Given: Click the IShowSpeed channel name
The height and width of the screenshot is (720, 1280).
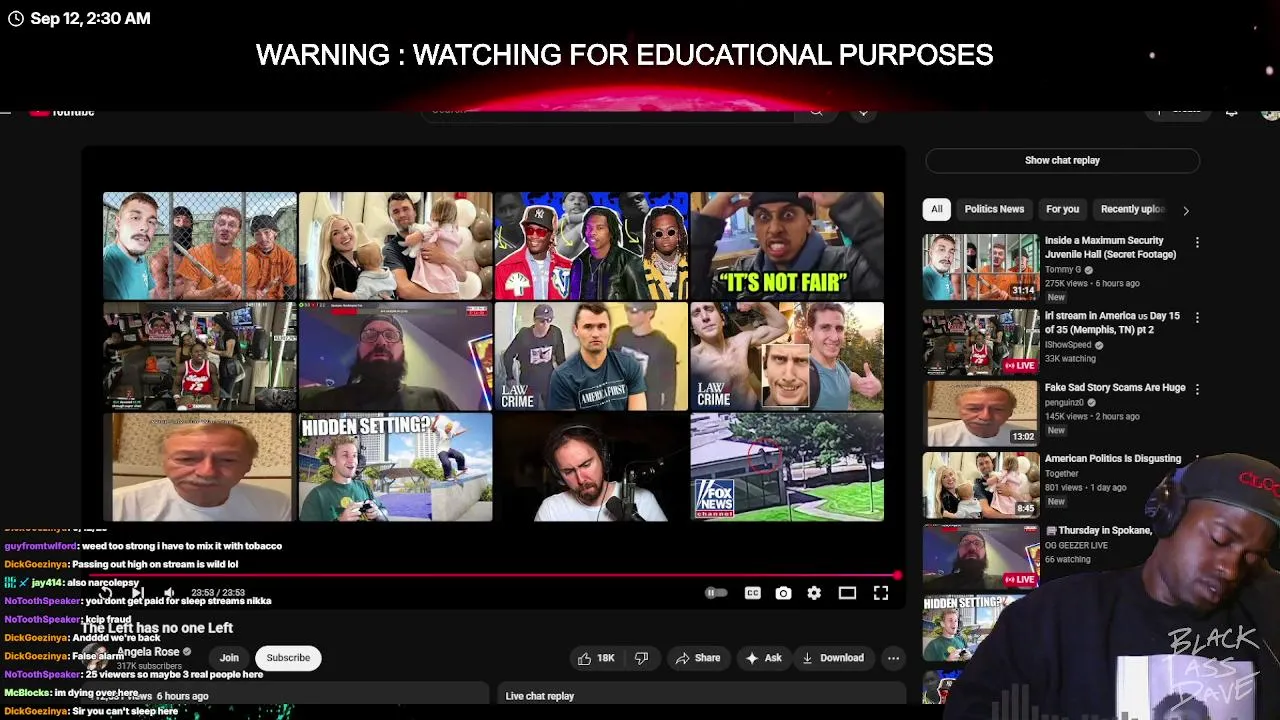Looking at the screenshot, I should [x=1068, y=345].
